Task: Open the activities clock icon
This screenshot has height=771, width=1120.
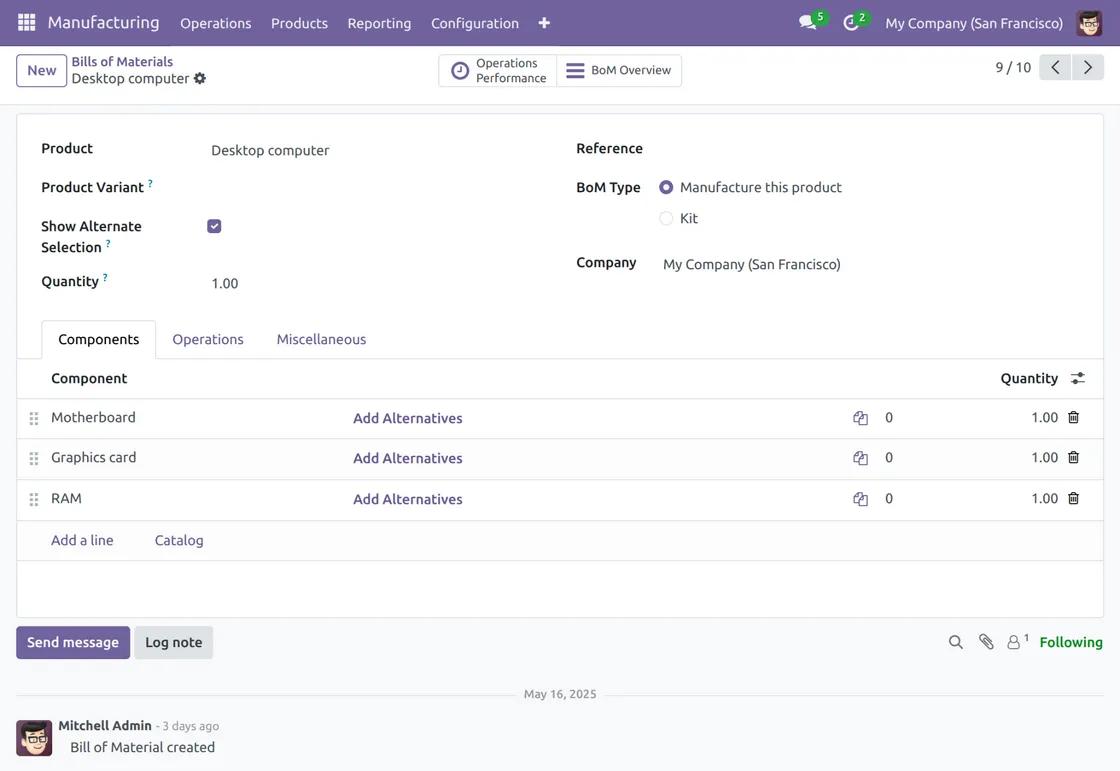Action: tap(851, 23)
